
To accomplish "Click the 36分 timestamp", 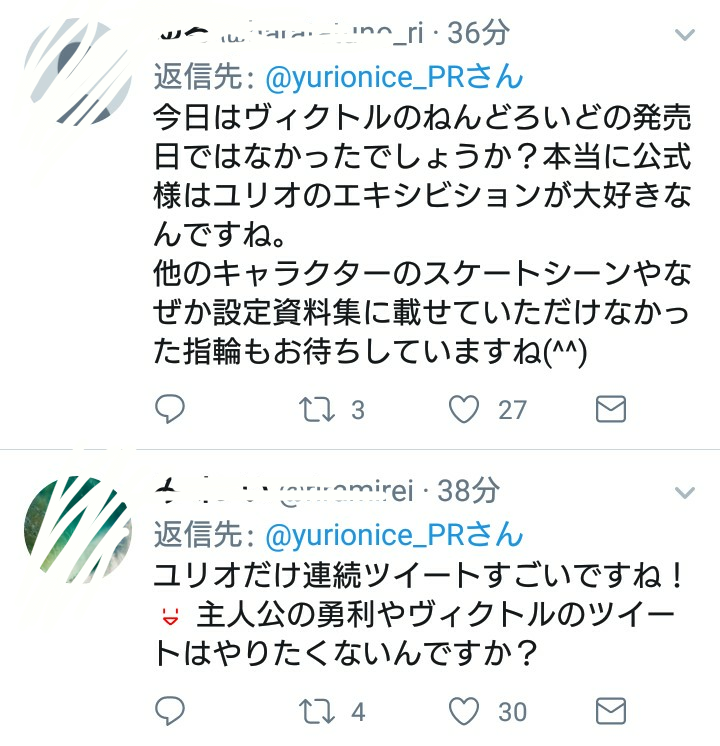I will (x=478, y=33).
